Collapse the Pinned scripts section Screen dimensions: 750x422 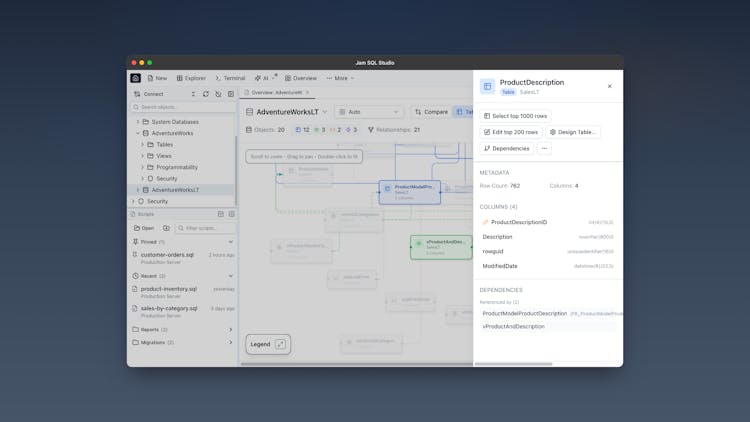pos(230,242)
